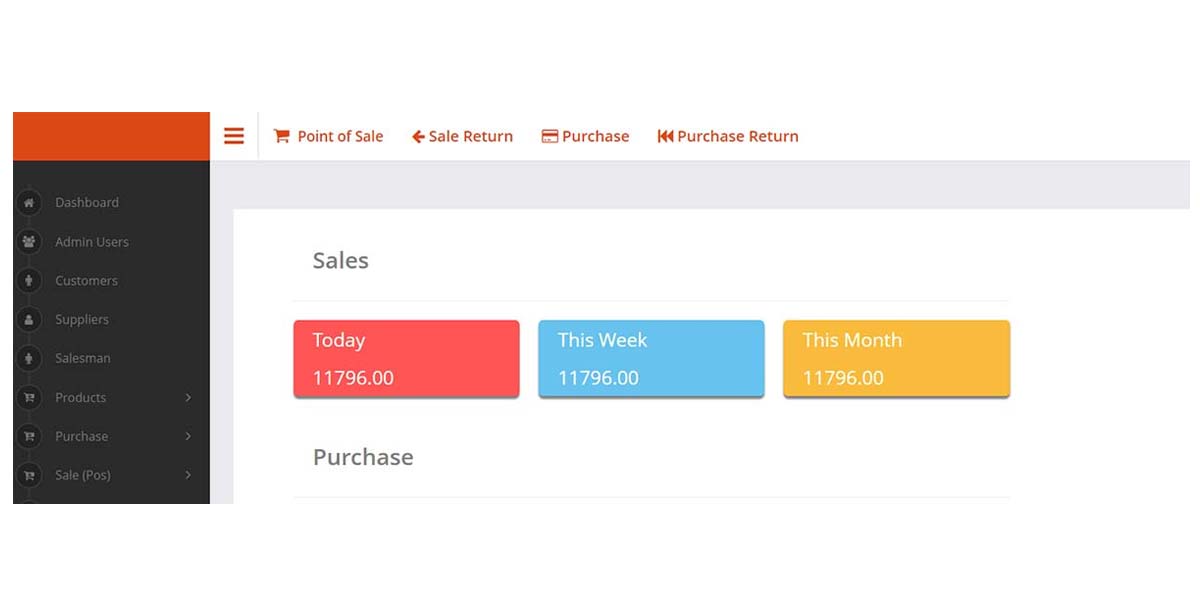Select the This Month sales summary card
This screenshot has width=1200, height=600.
(896, 358)
